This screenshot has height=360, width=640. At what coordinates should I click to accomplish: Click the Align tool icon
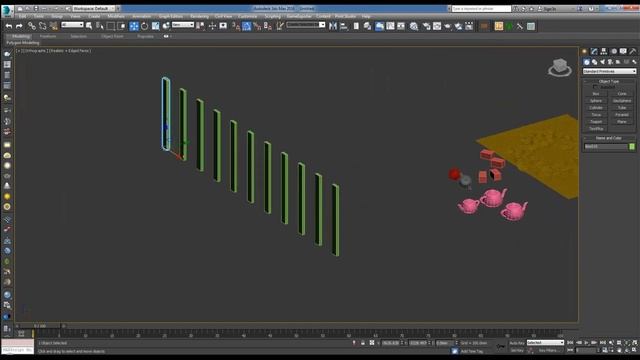pyautogui.click(x=344, y=26)
